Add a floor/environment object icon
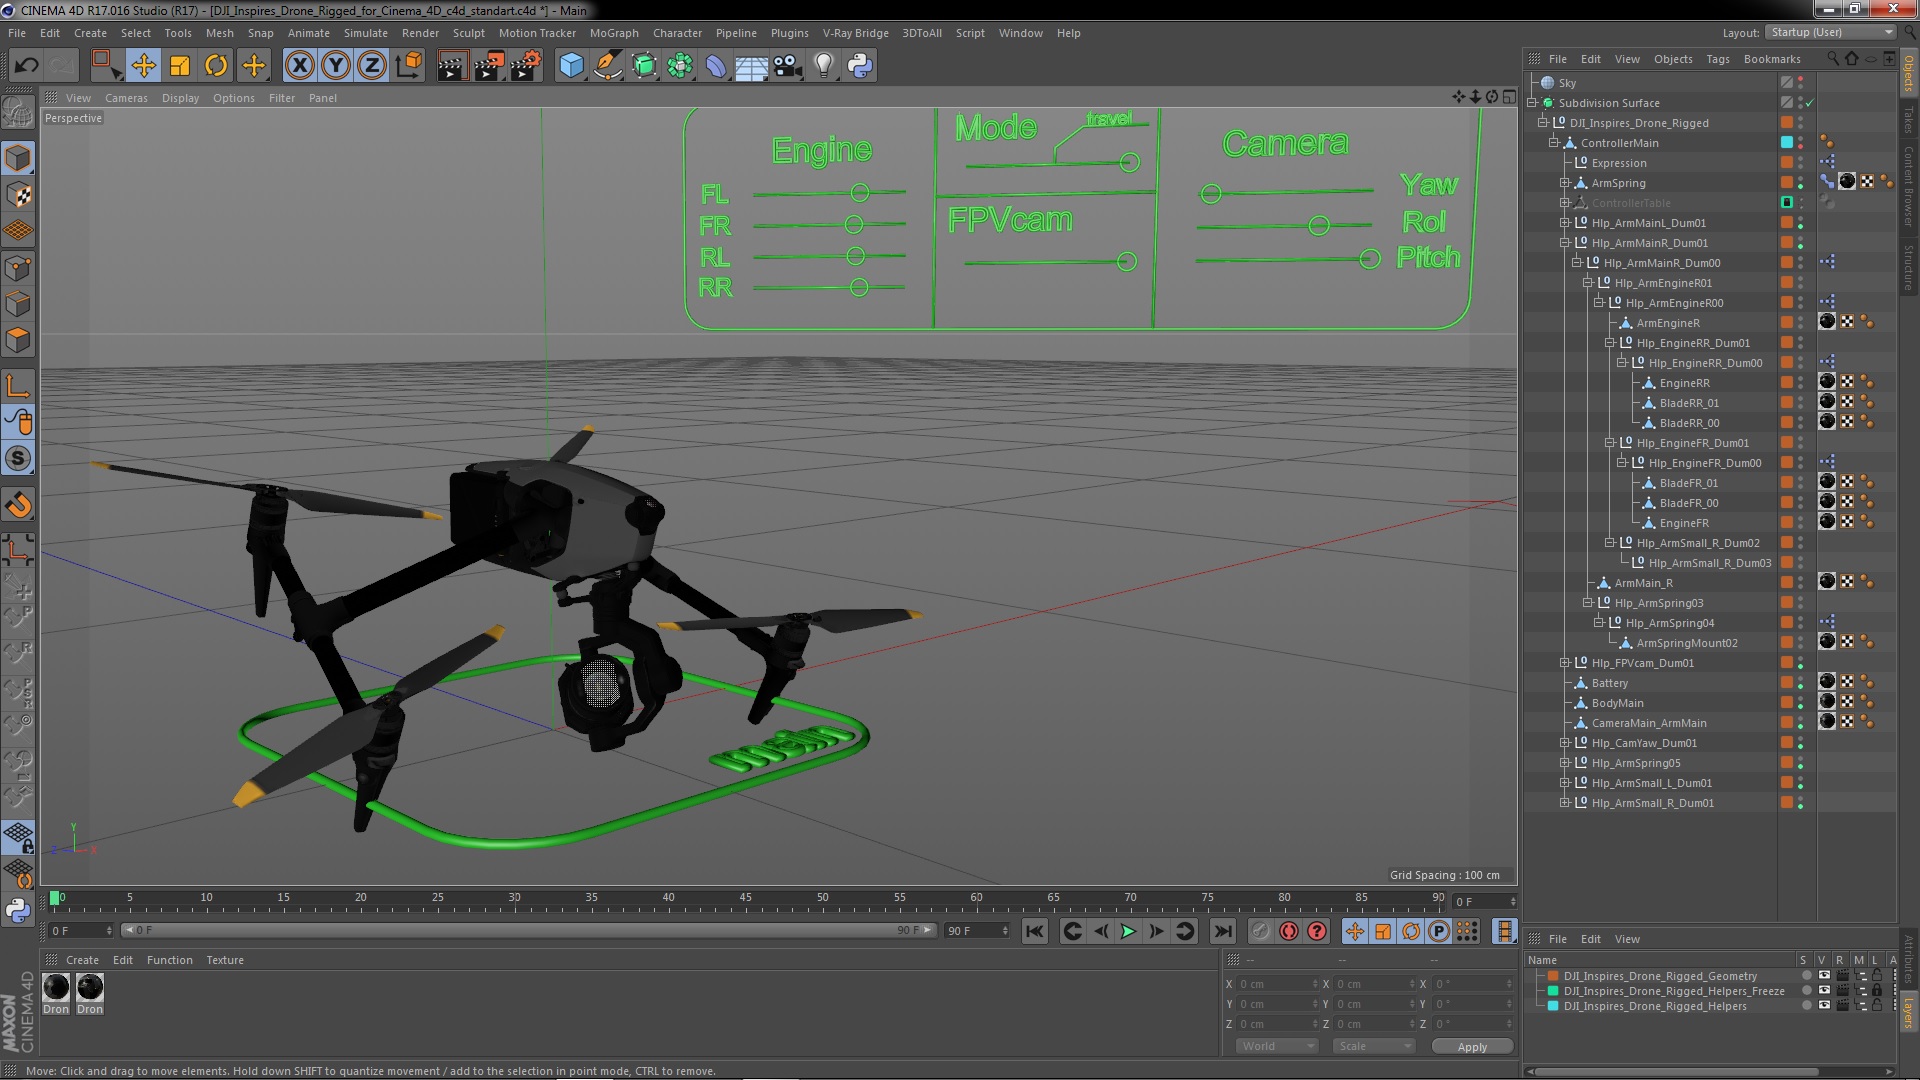The width and height of the screenshot is (1920, 1080). tap(751, 66)
